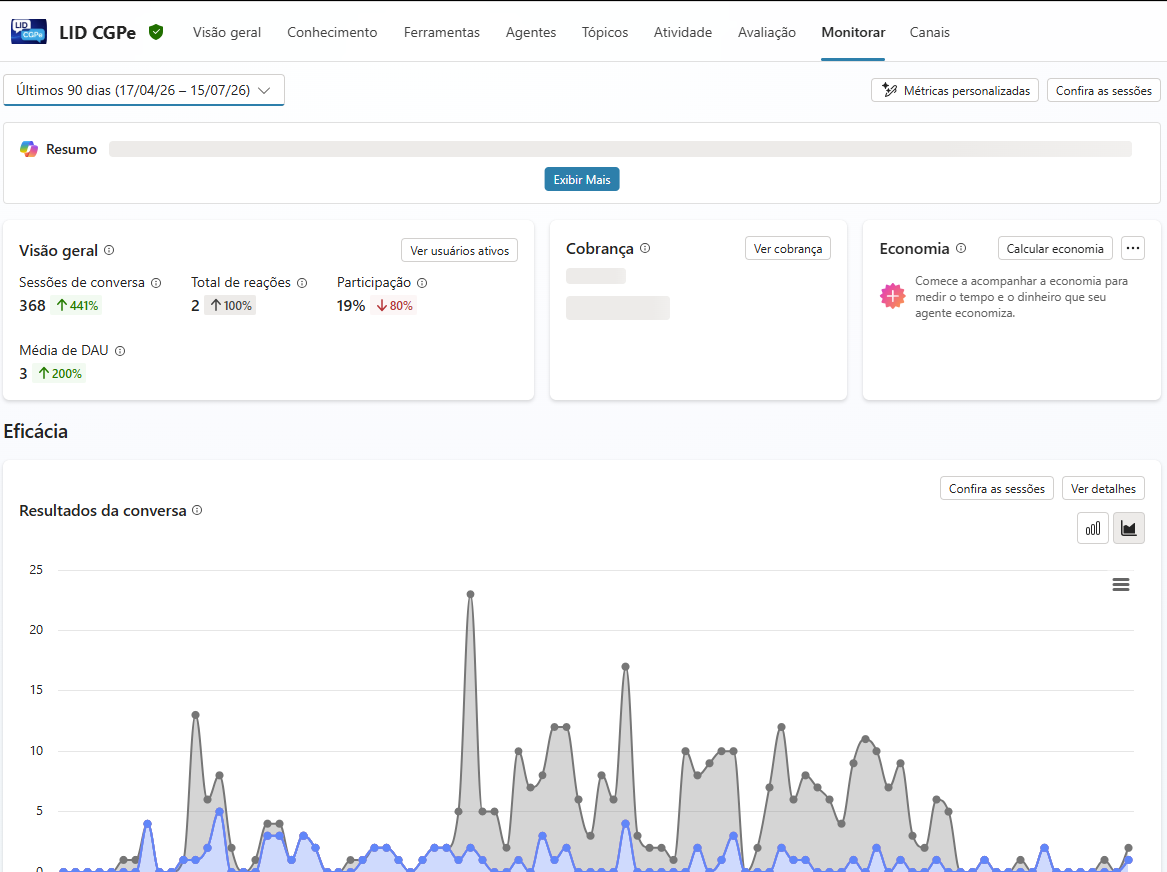This screenshot has width=1167, height=872.
Task: Open the Economia more options ellipsis menu
Action: pyautogui.click(x=1133, y=249)
